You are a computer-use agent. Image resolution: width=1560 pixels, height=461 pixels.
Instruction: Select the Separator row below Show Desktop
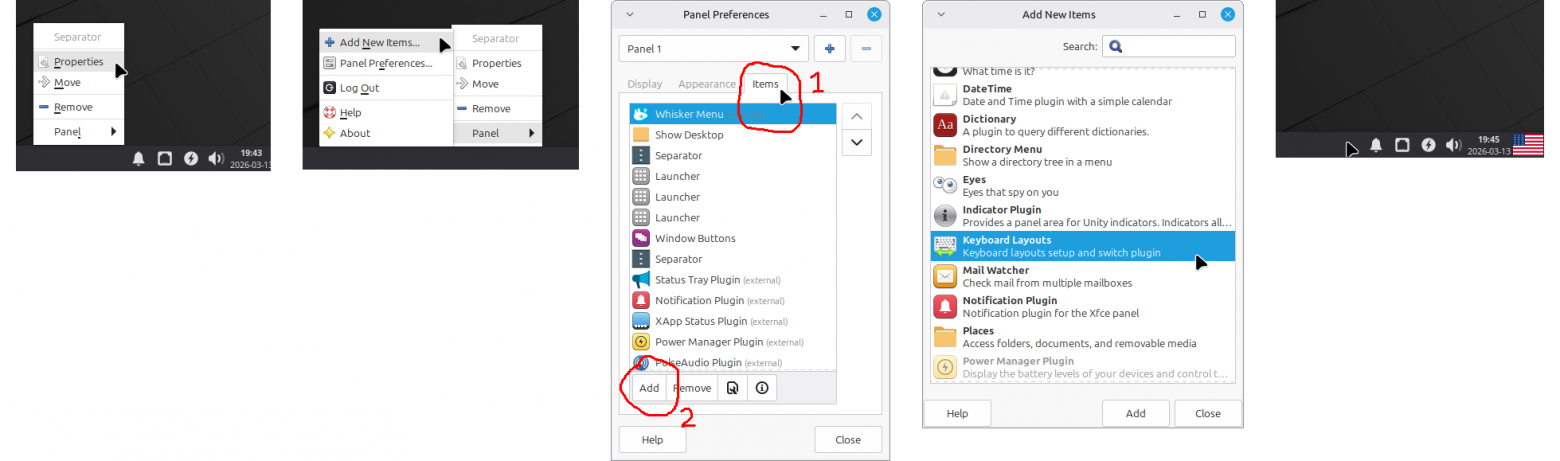coord(733,156)
